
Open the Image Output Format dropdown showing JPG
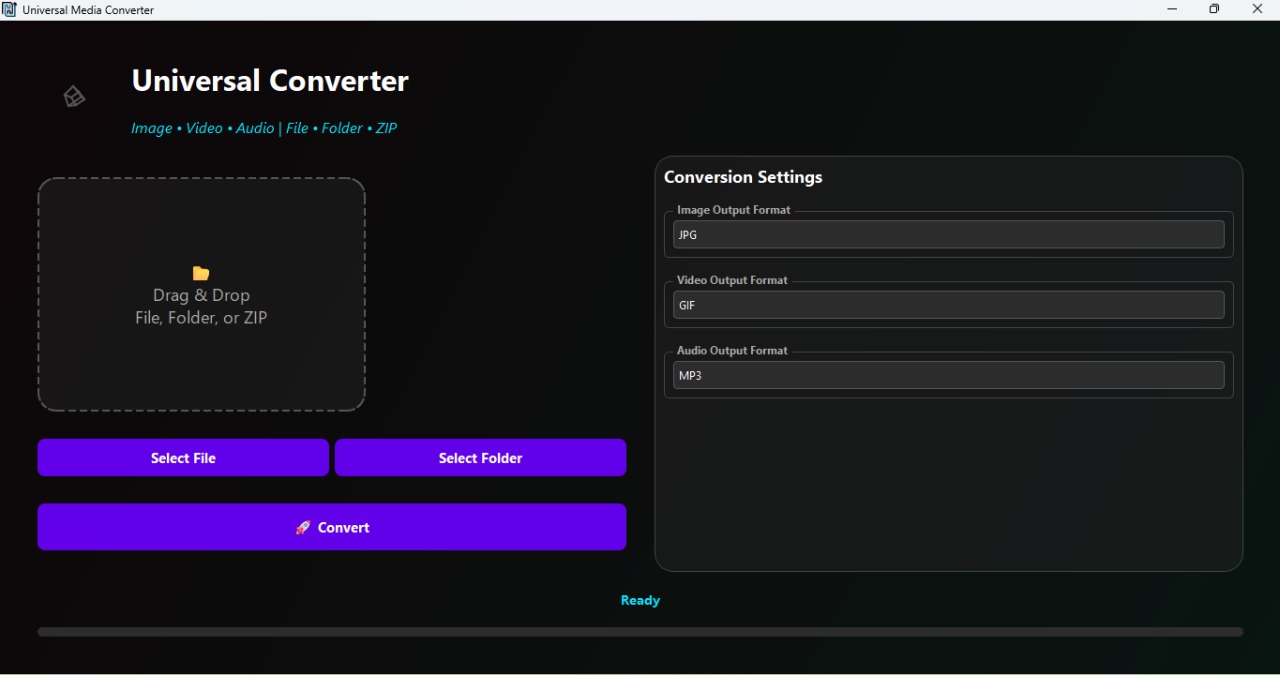pyautogui.click(x=948, y=234)
